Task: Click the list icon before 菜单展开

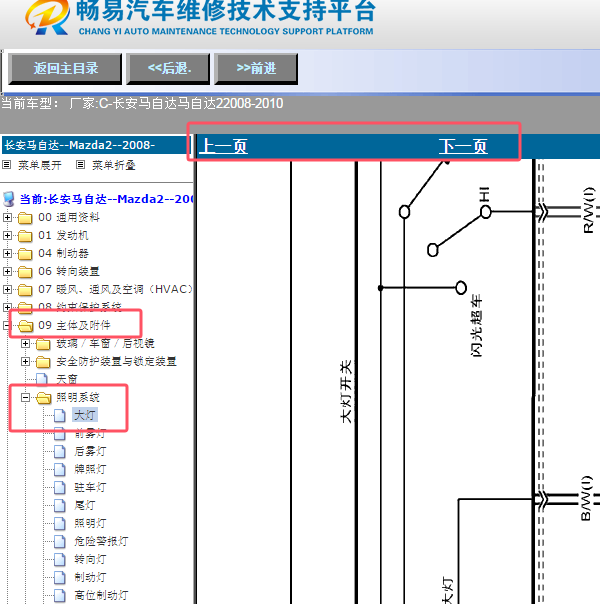Action: [6, 165]
